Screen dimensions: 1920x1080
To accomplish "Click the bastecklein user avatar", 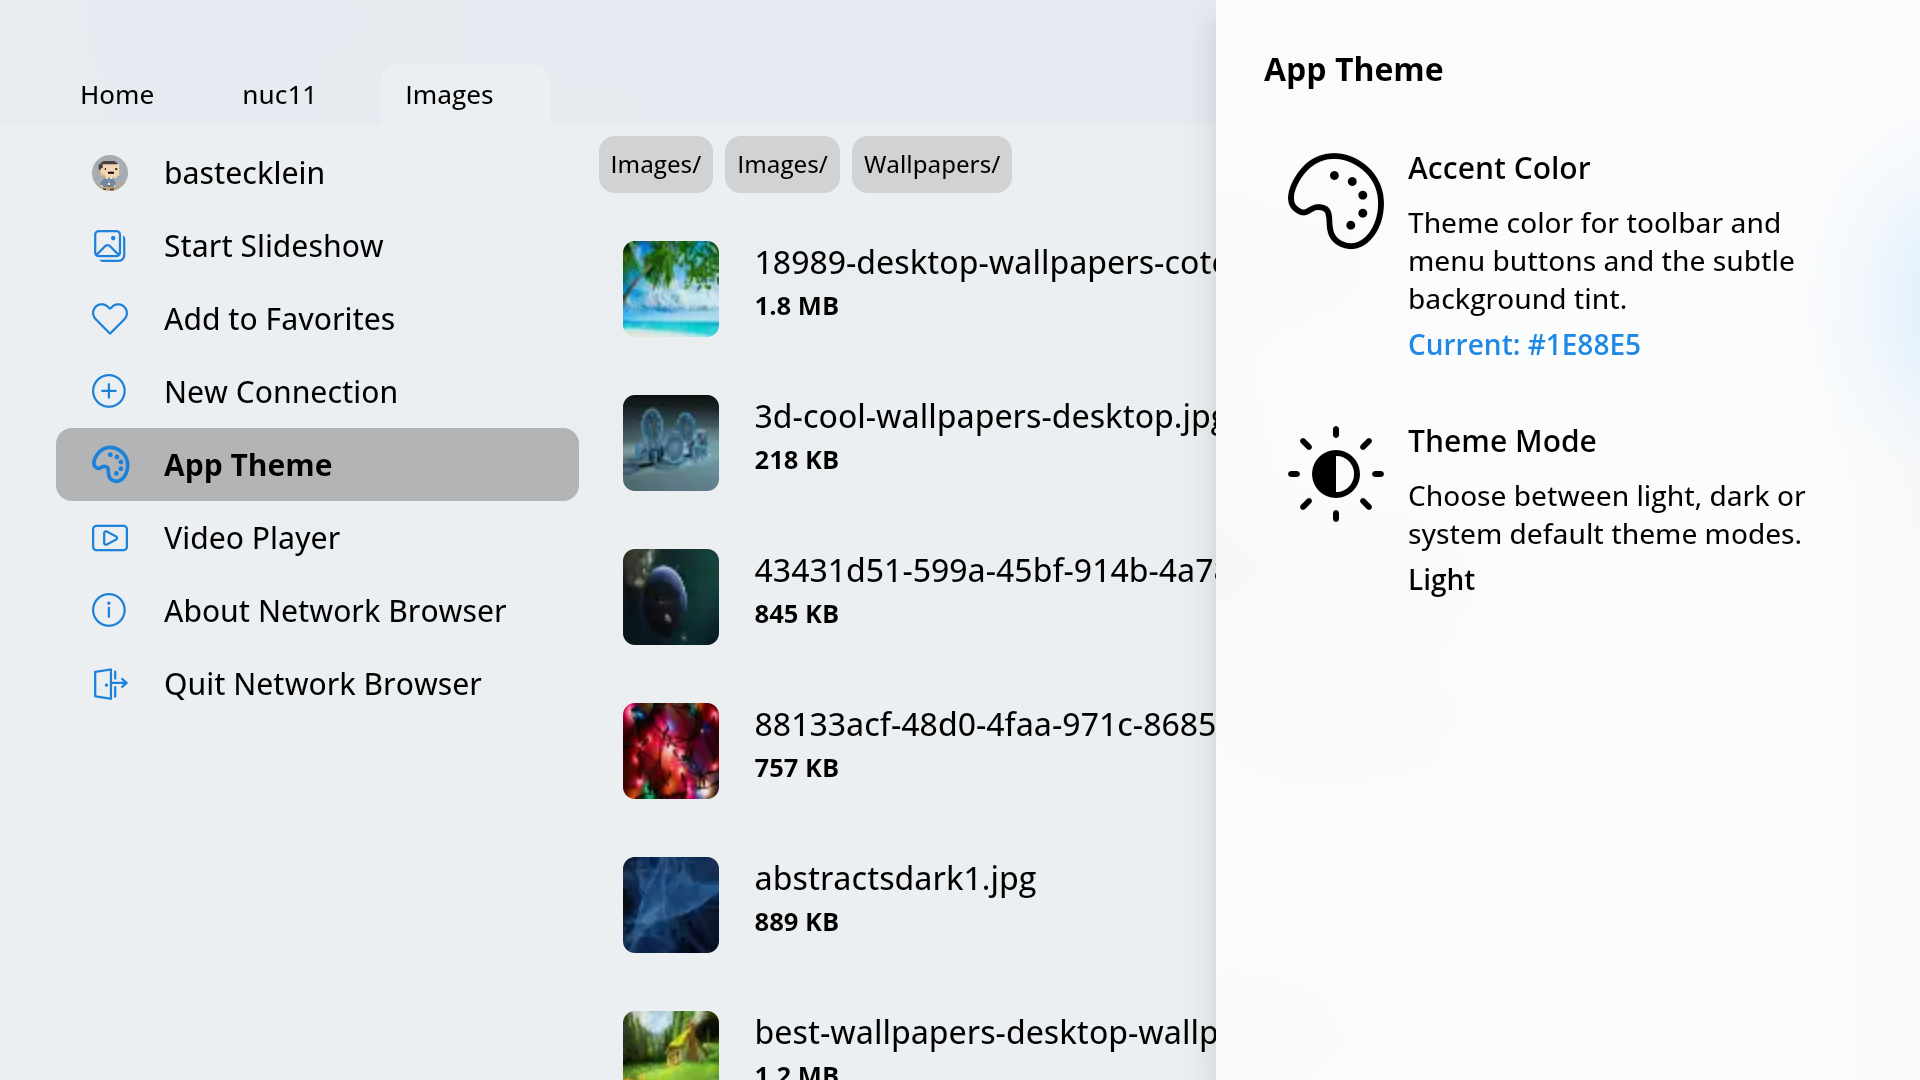I will coord(109,173).
